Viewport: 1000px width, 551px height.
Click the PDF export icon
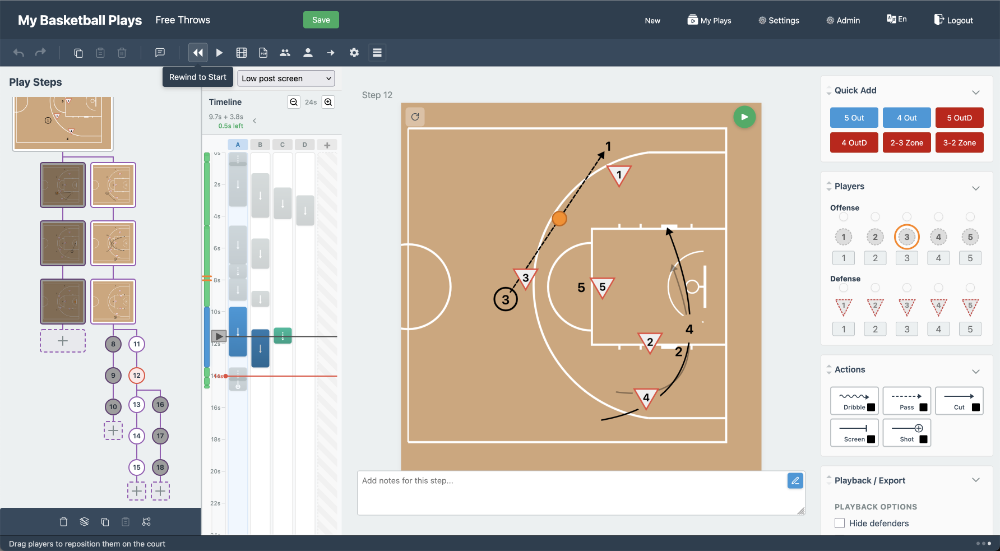(263, 53)
